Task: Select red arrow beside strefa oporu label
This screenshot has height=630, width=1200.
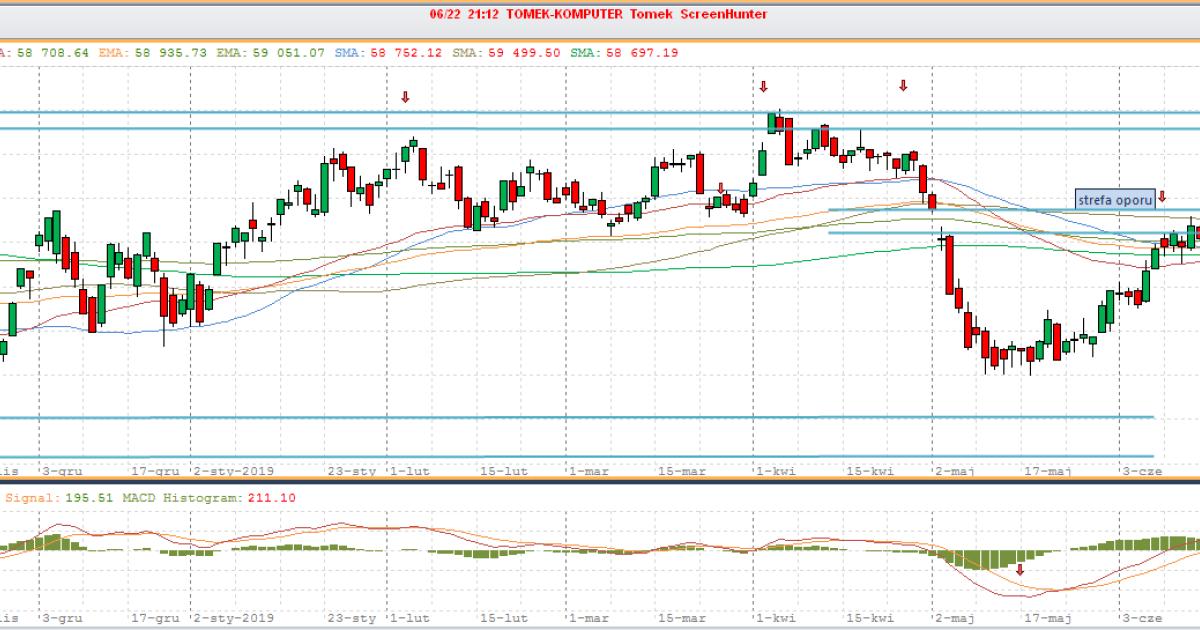Action: tap(1162, 198)
